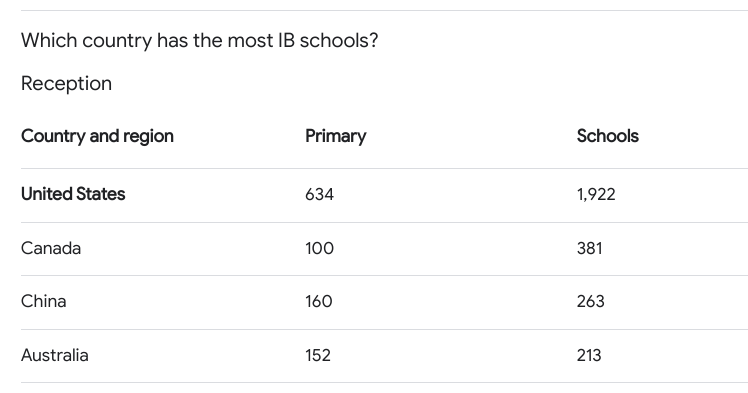This screenshot has width=748, height=393.
Task: Select the value 1,922 in Schools column
Action: coord(596,195)
